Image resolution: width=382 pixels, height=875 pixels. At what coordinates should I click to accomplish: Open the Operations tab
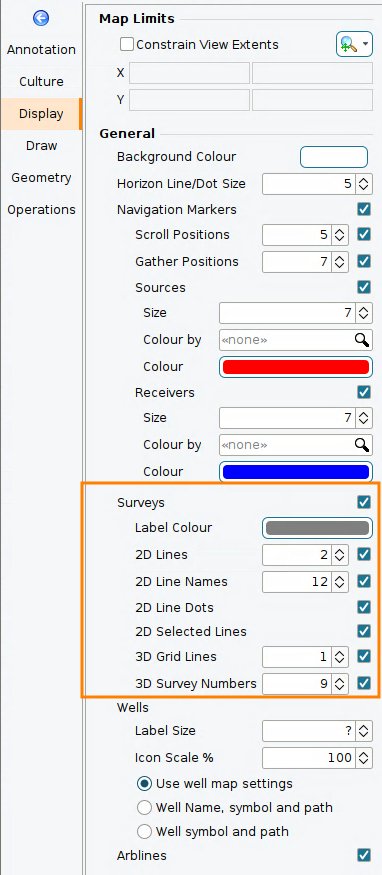click(41, 210)
